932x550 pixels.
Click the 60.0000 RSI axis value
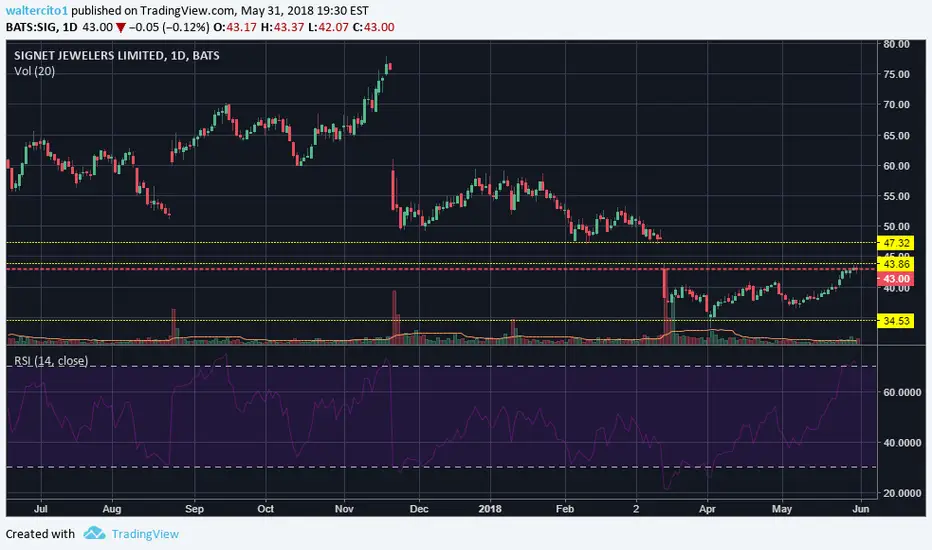902,392
